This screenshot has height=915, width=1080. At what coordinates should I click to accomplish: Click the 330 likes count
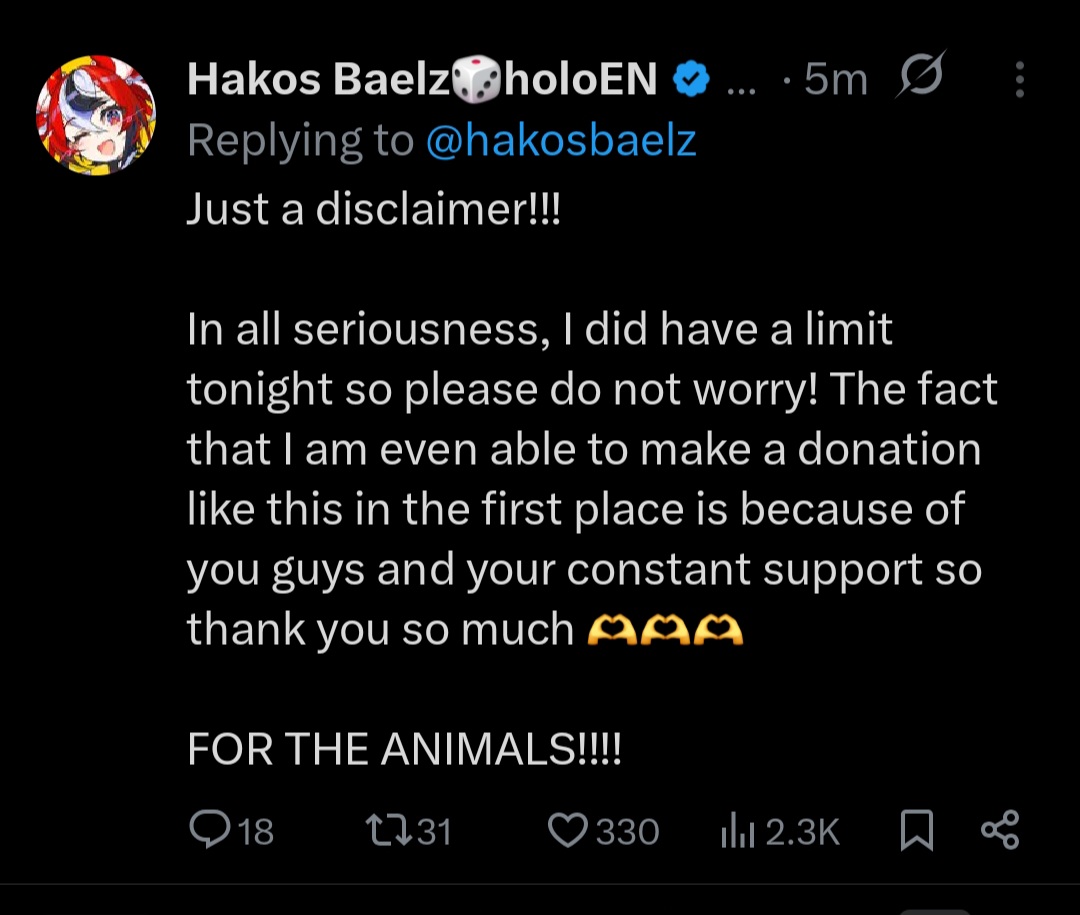click(x=627, y=832)
